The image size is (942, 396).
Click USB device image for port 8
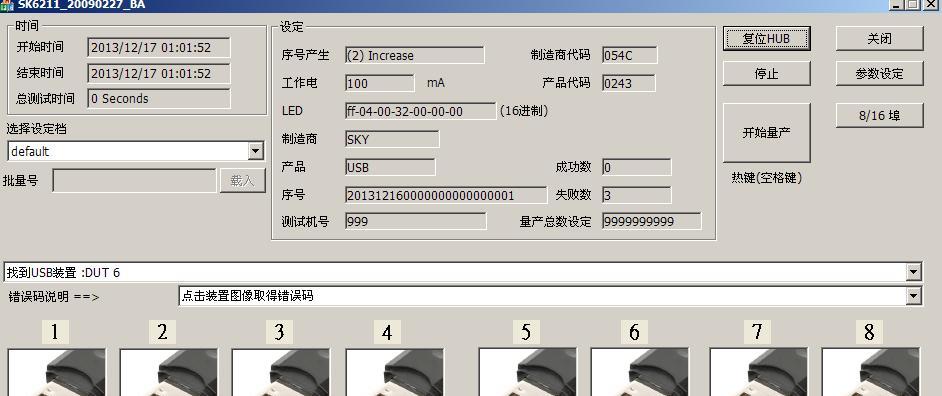click(871, 372)
